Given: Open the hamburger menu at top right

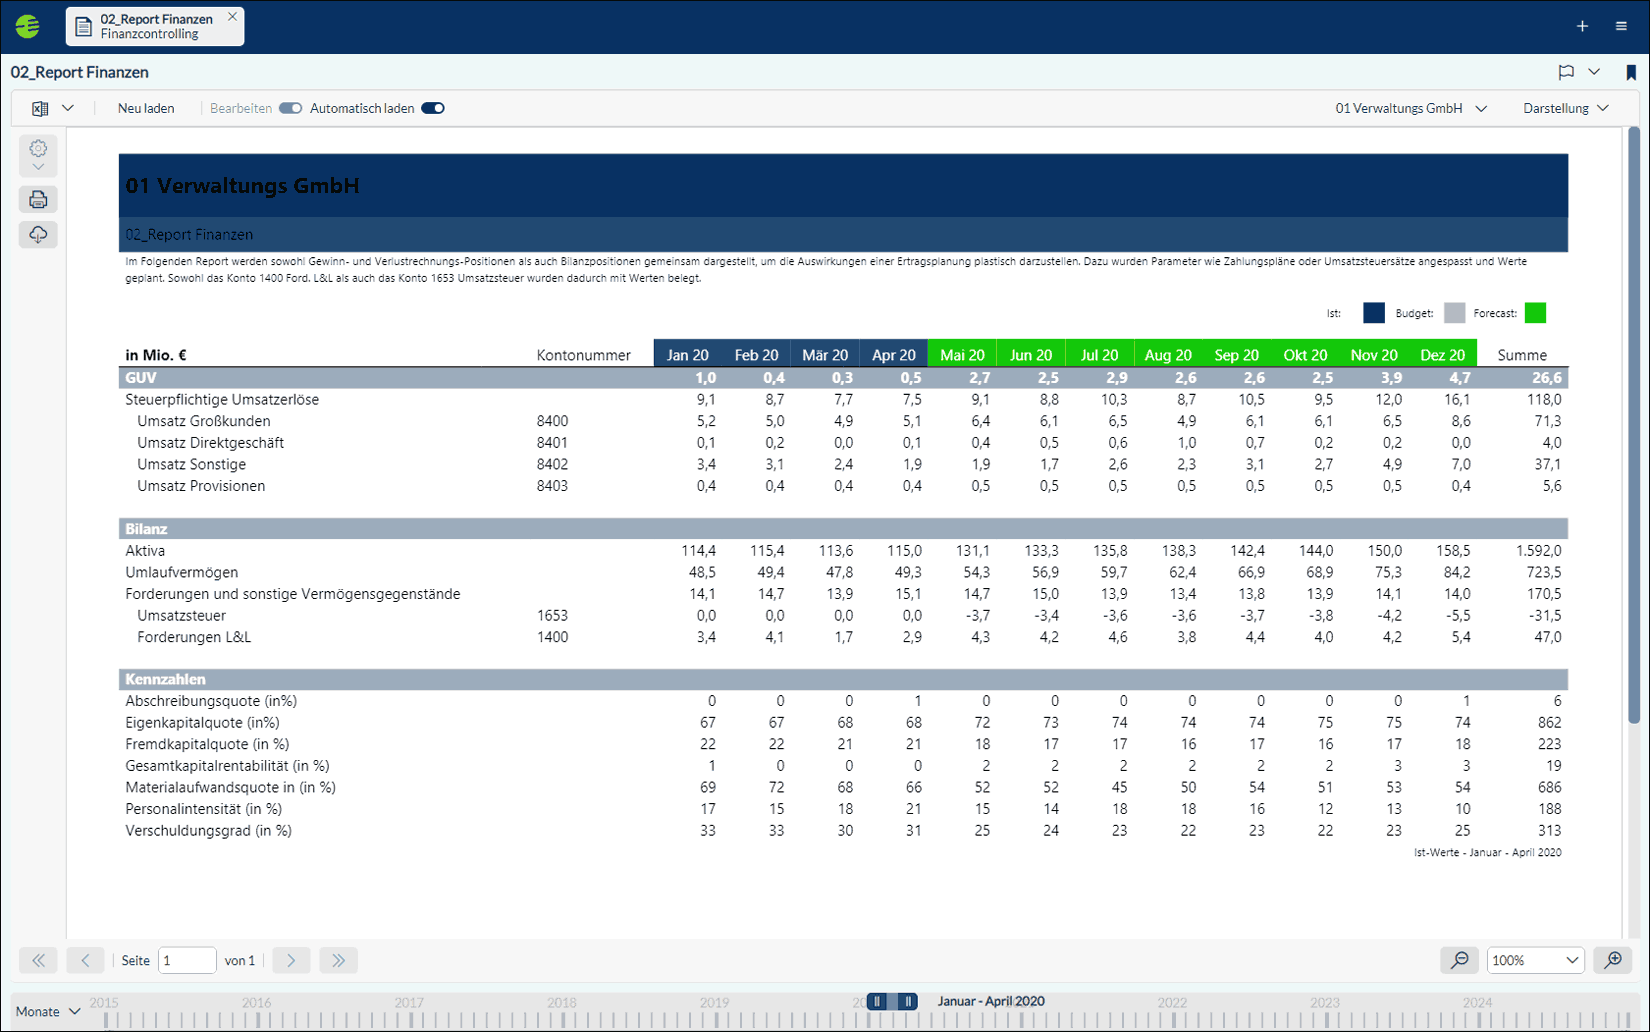Looking at the screenshot, I should coord(1621,26).
